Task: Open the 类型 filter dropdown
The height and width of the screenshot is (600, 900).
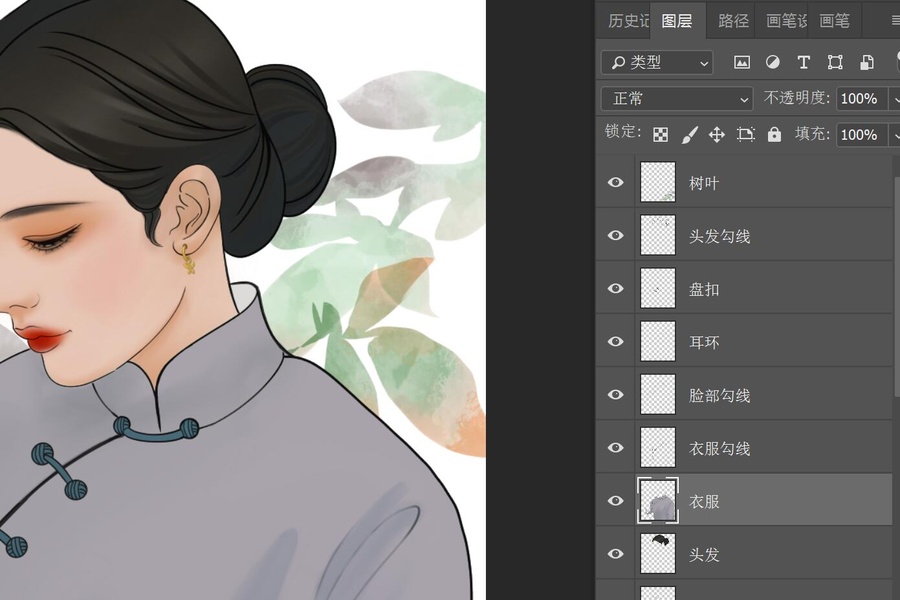Action: (x=657, y=62)
